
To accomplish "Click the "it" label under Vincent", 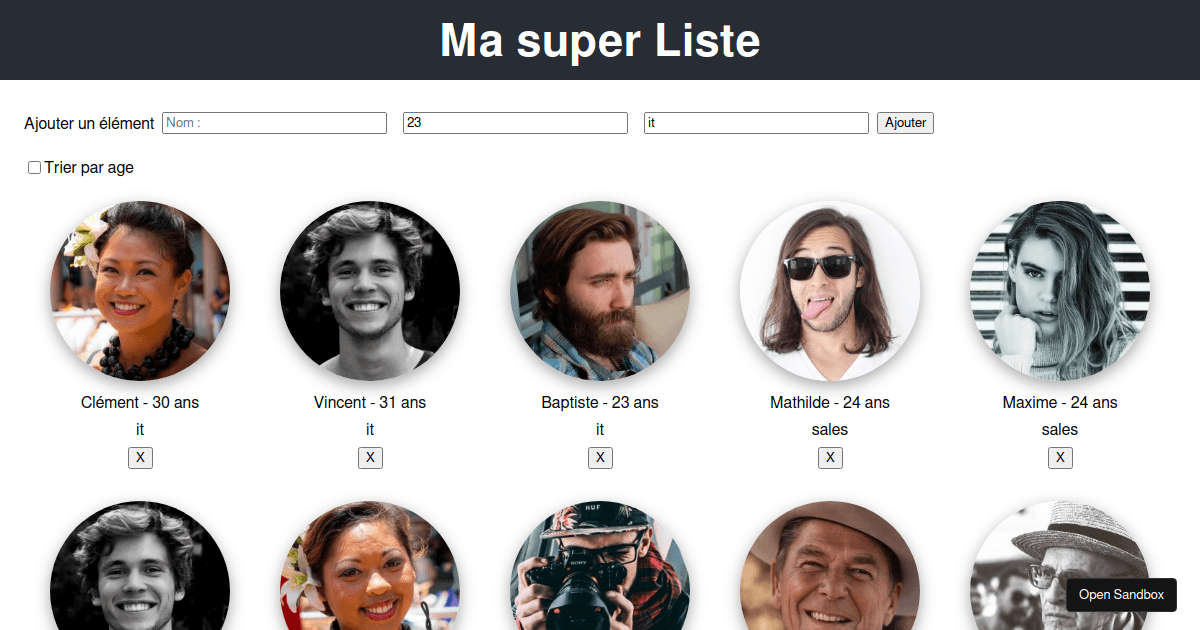I will tap(370, 429).
